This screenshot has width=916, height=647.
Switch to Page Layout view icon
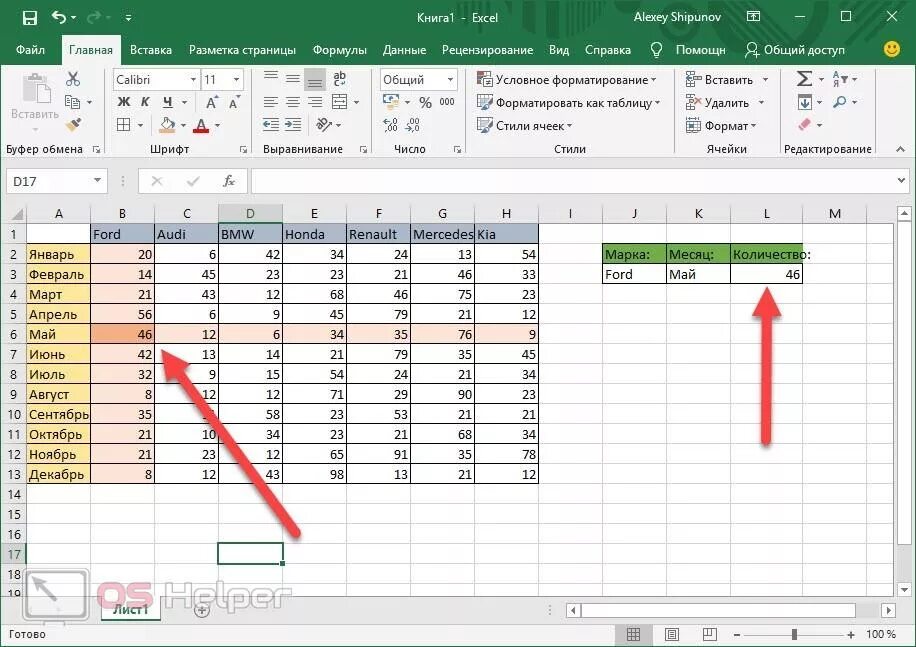(672, 634)
